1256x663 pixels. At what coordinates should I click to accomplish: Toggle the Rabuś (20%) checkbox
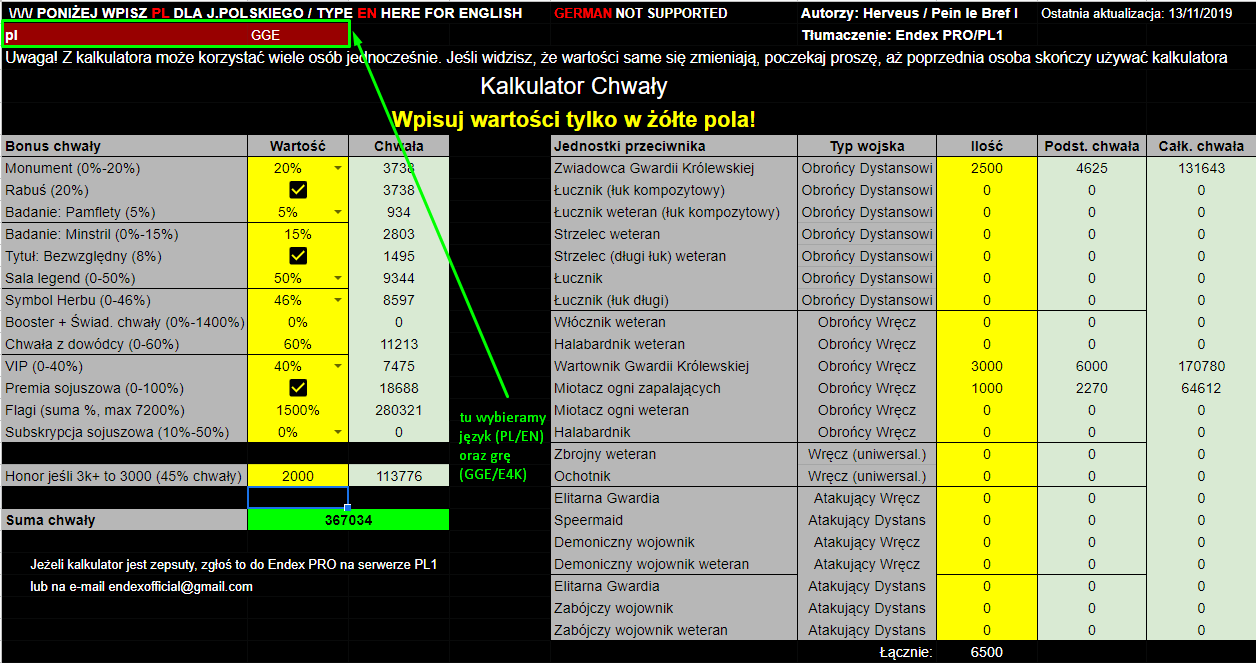298,190
